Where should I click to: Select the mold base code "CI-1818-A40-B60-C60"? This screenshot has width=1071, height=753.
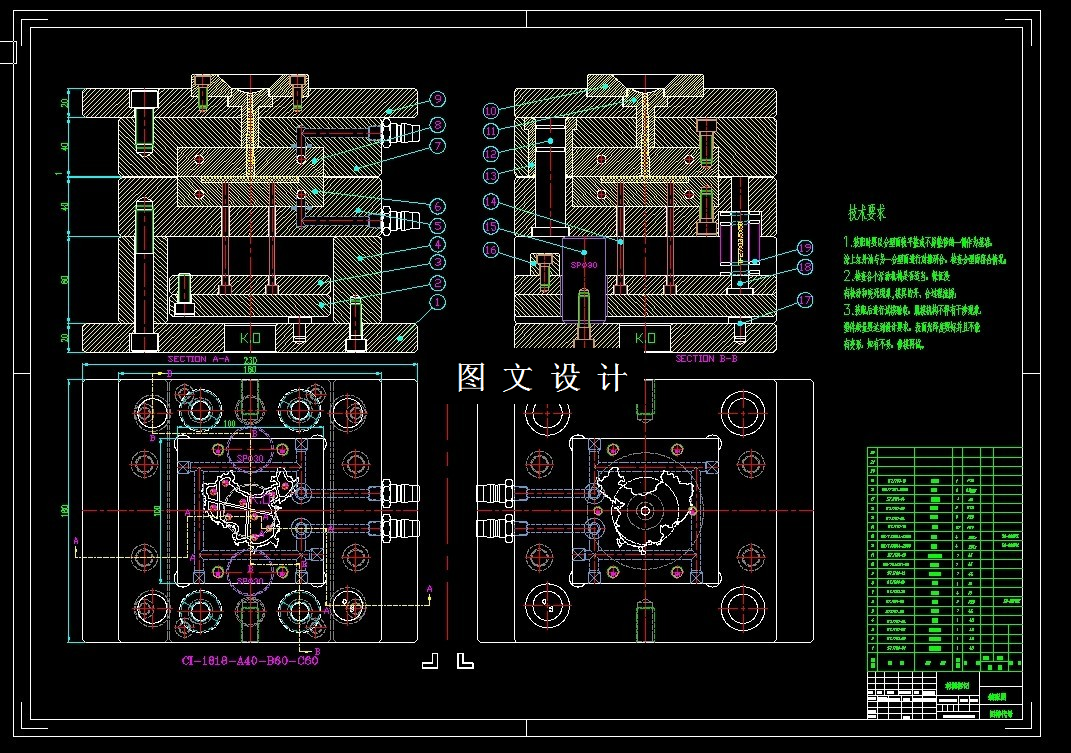click(x=250, y=661)
